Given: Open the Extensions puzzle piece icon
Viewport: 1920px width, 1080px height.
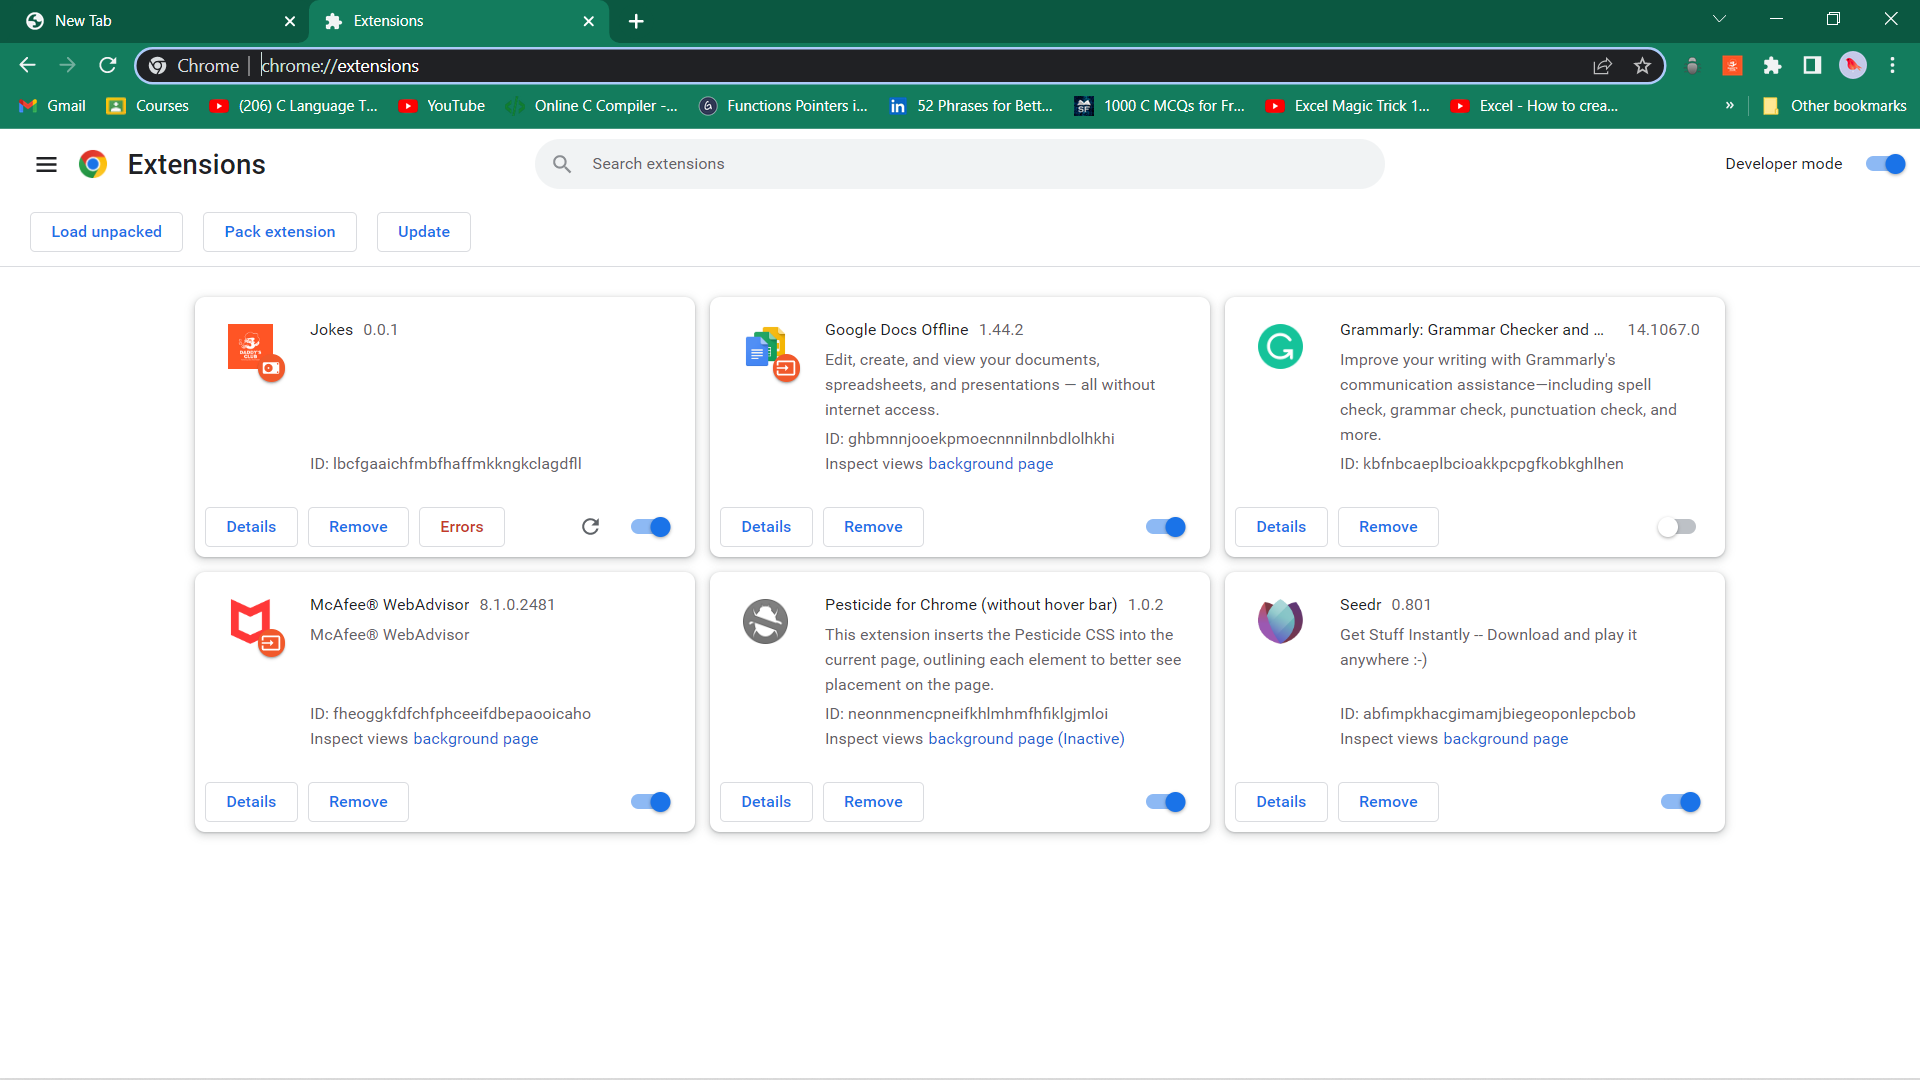Looking at the screenshot, I should (1773, 65).
